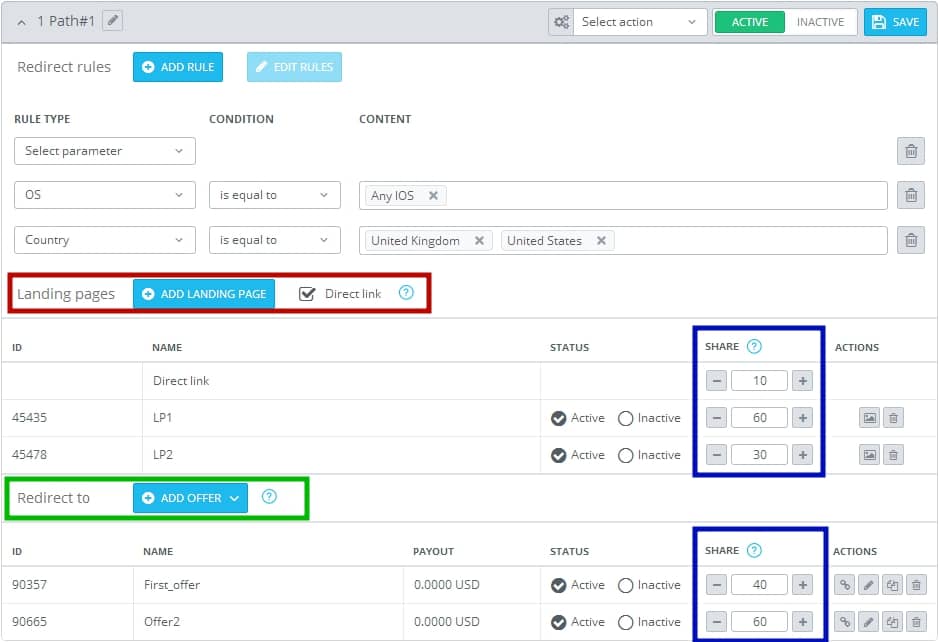
Task: Switch the path to ACTIVE
Action: tap(750, 22)
